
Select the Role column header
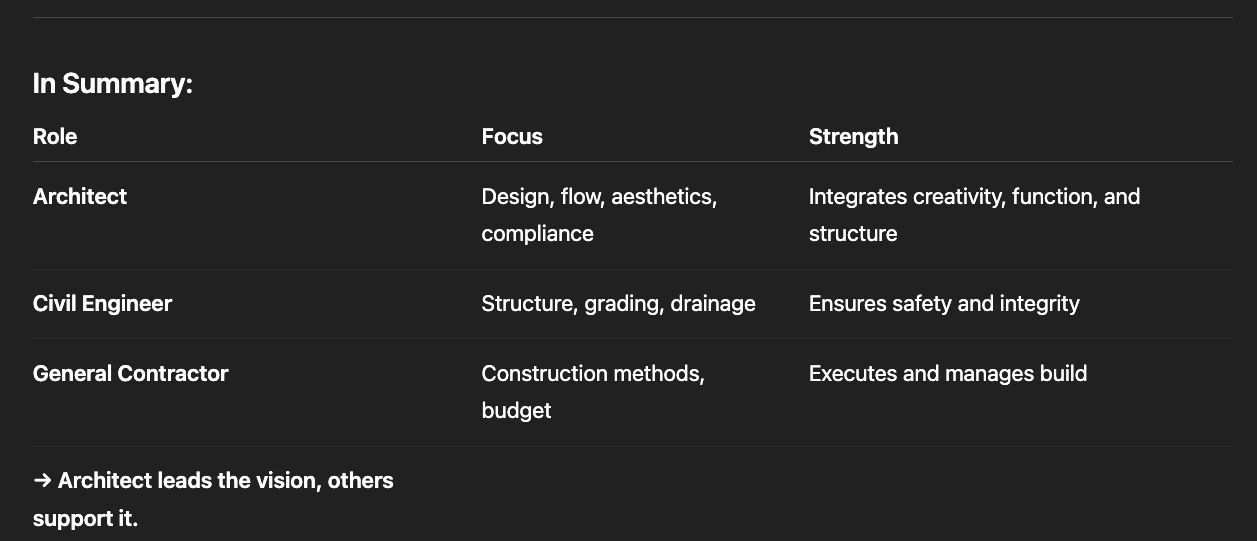click(x=55, y=137)
